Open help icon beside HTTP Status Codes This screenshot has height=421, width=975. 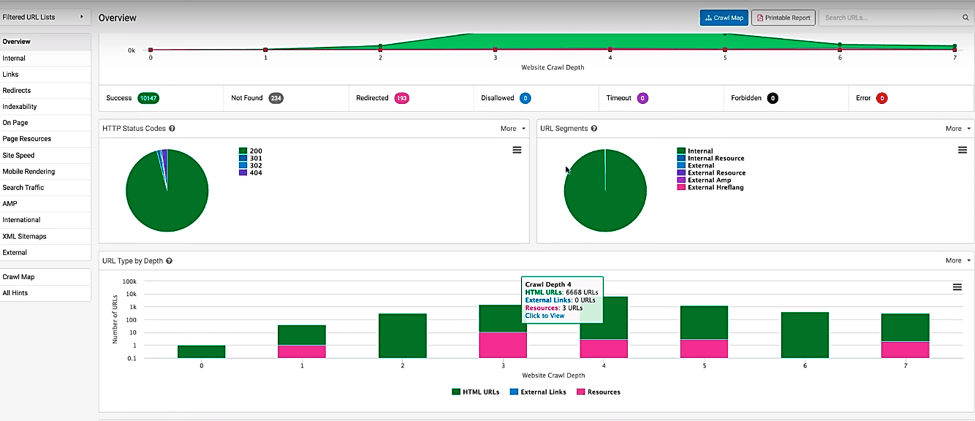click(x=172, y=129)
